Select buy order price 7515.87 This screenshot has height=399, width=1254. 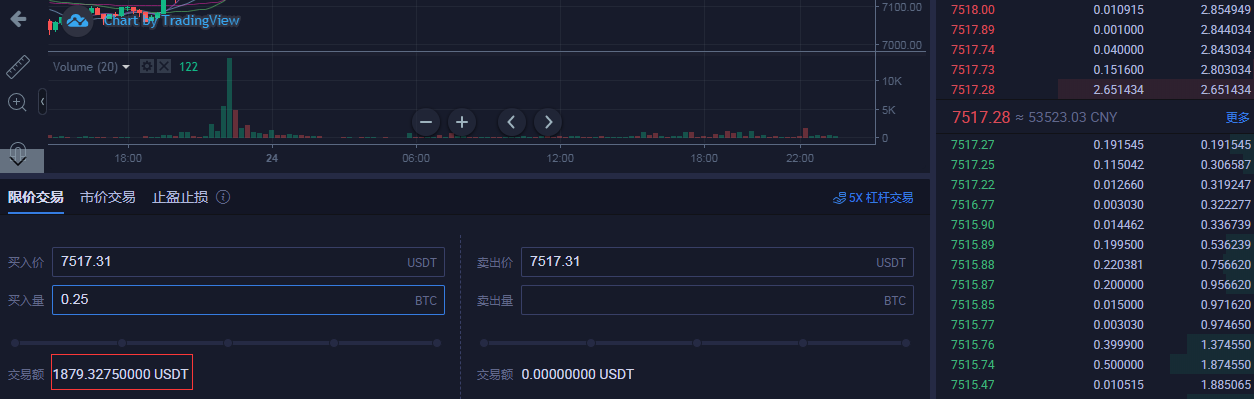coord(973,284)
